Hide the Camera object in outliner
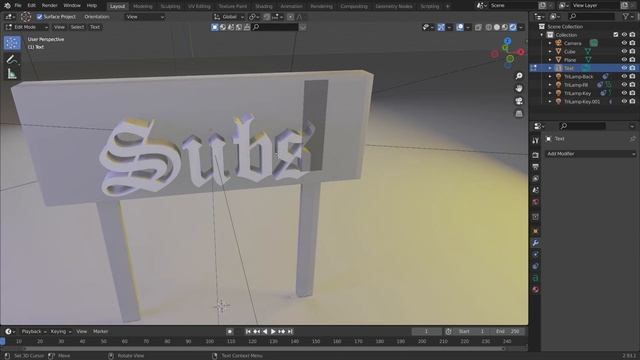 624,43
